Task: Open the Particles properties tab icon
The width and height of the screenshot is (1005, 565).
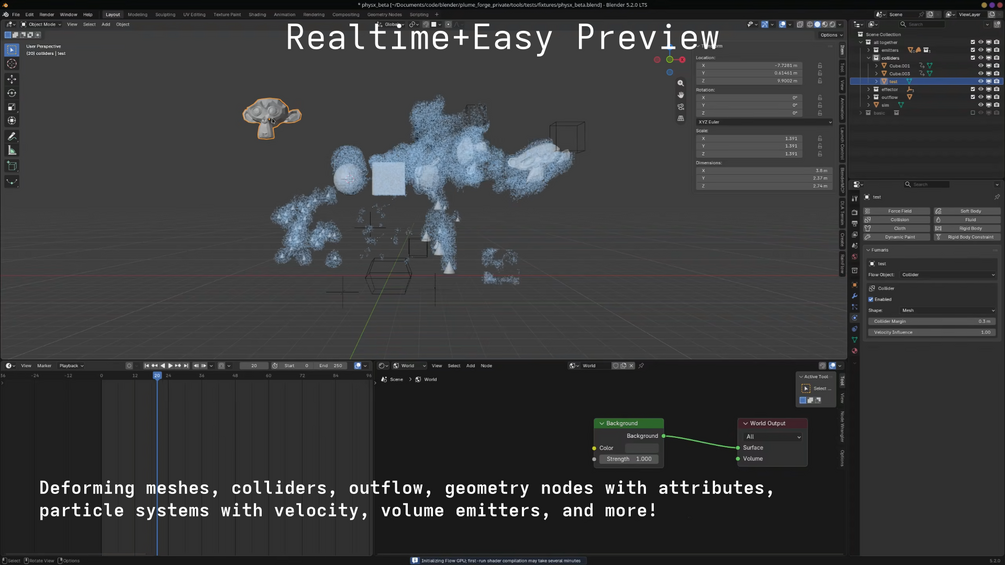Action: pyautogui.click(x=854, y=307)
